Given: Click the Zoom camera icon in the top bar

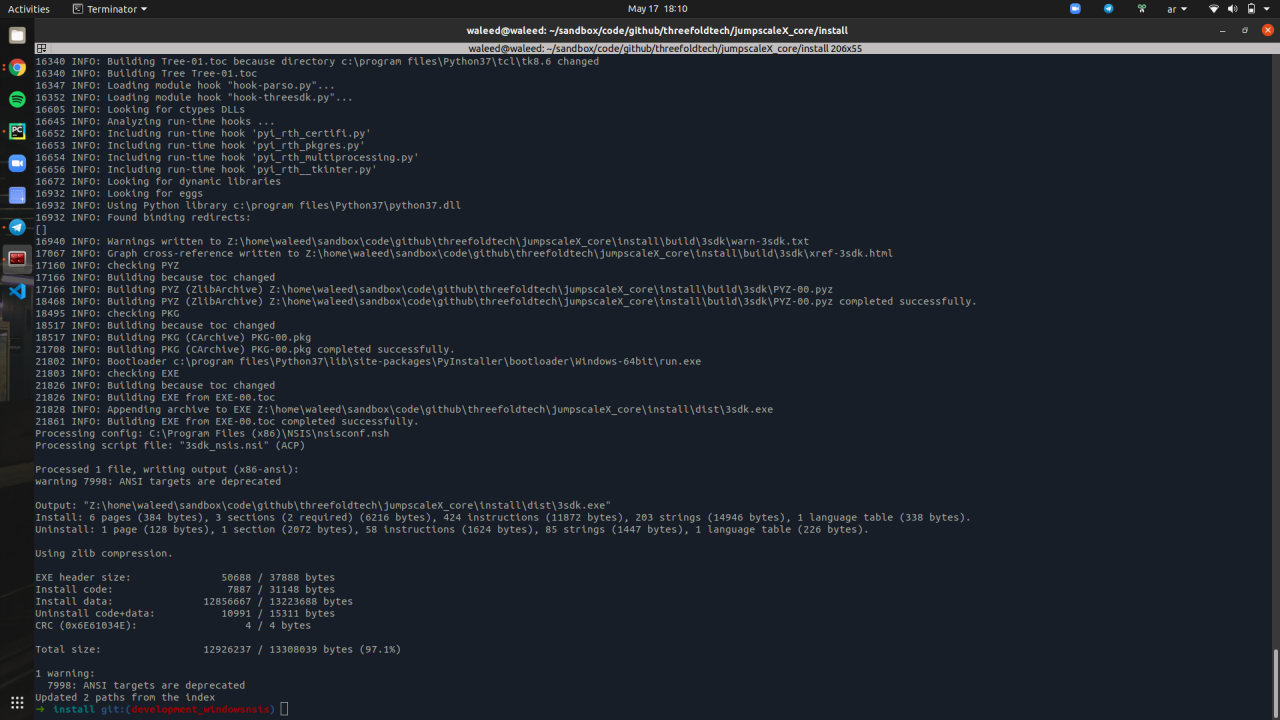Looking at the screenshot, I should pos(1075,8).
